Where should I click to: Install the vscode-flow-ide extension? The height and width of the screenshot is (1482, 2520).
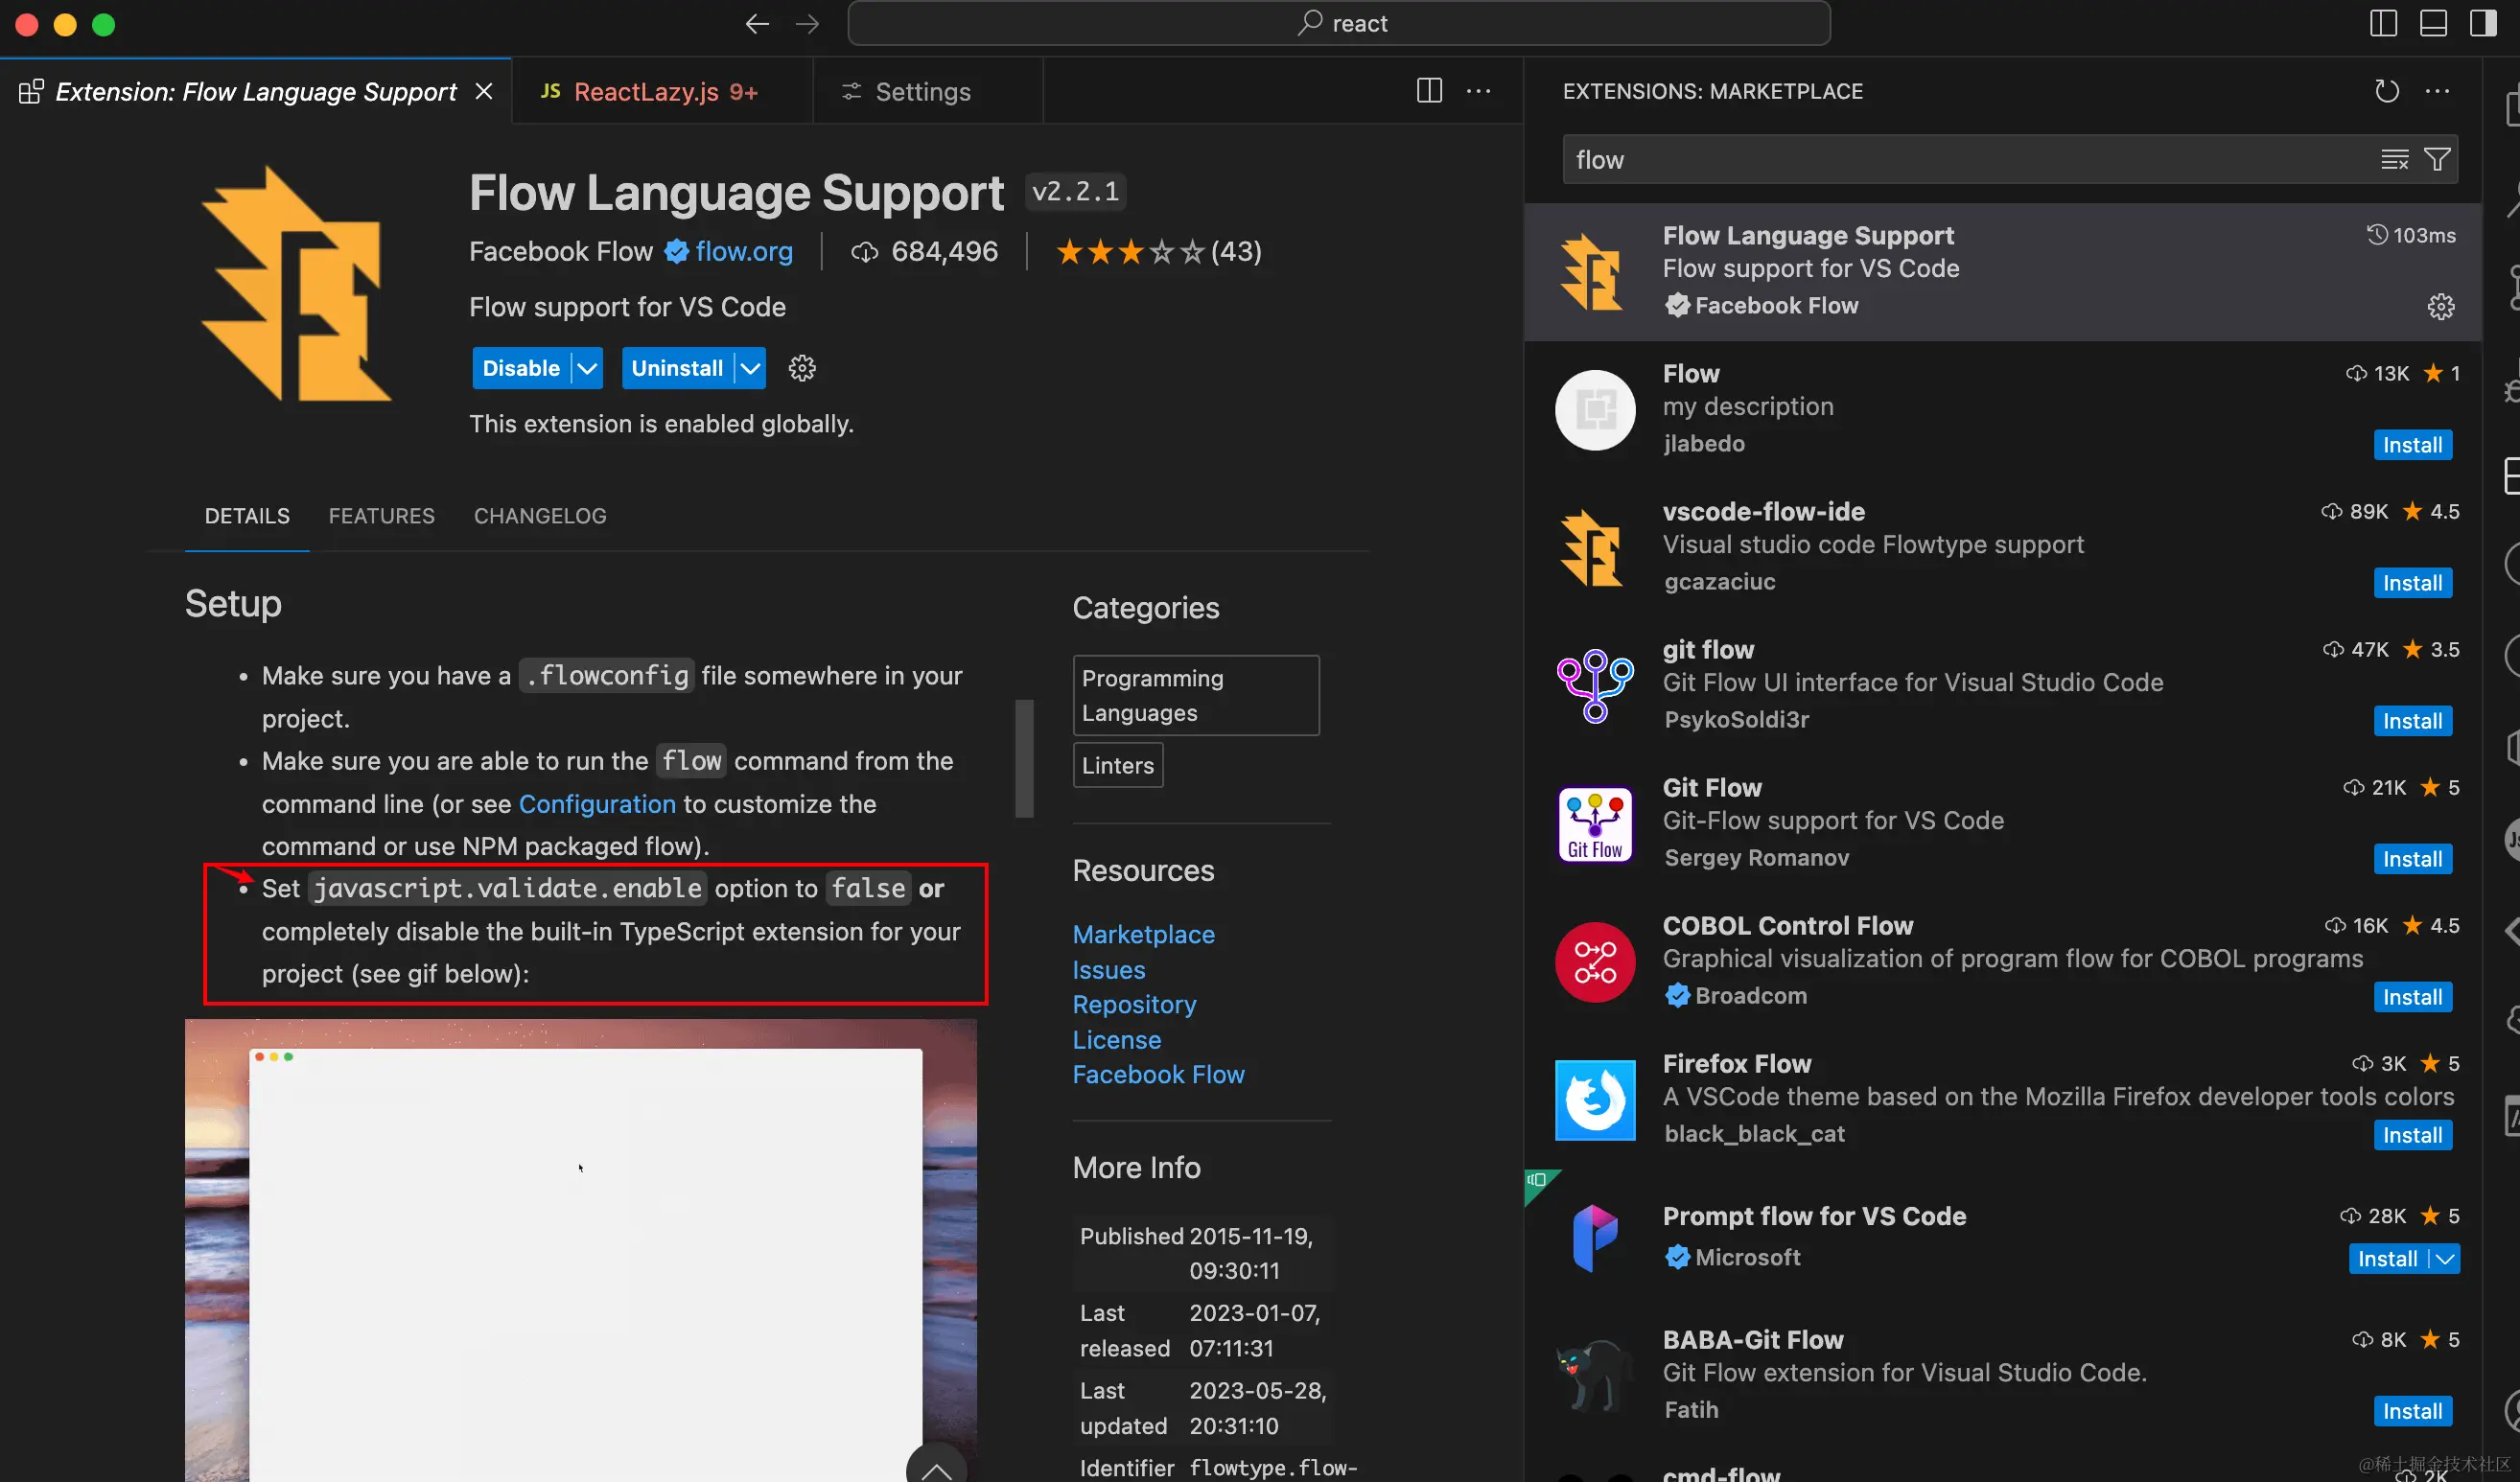(2411, 583)
